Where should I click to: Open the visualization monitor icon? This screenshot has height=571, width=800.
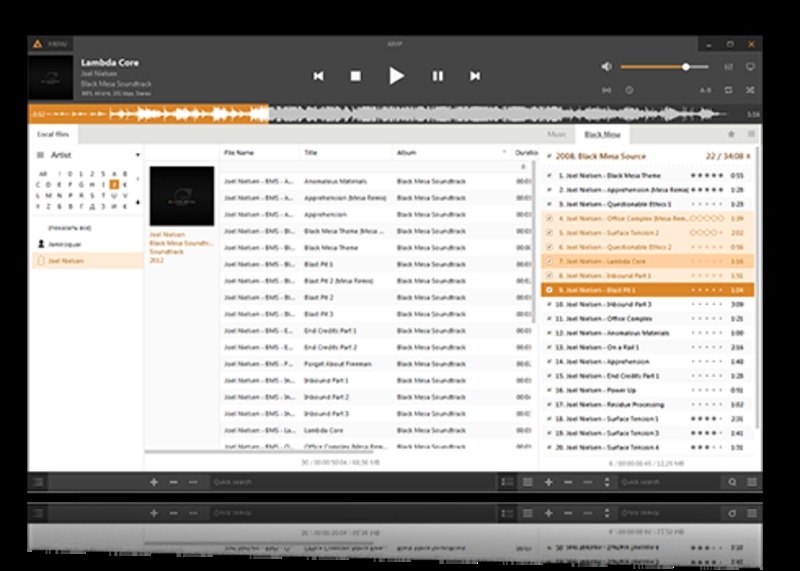750,67
